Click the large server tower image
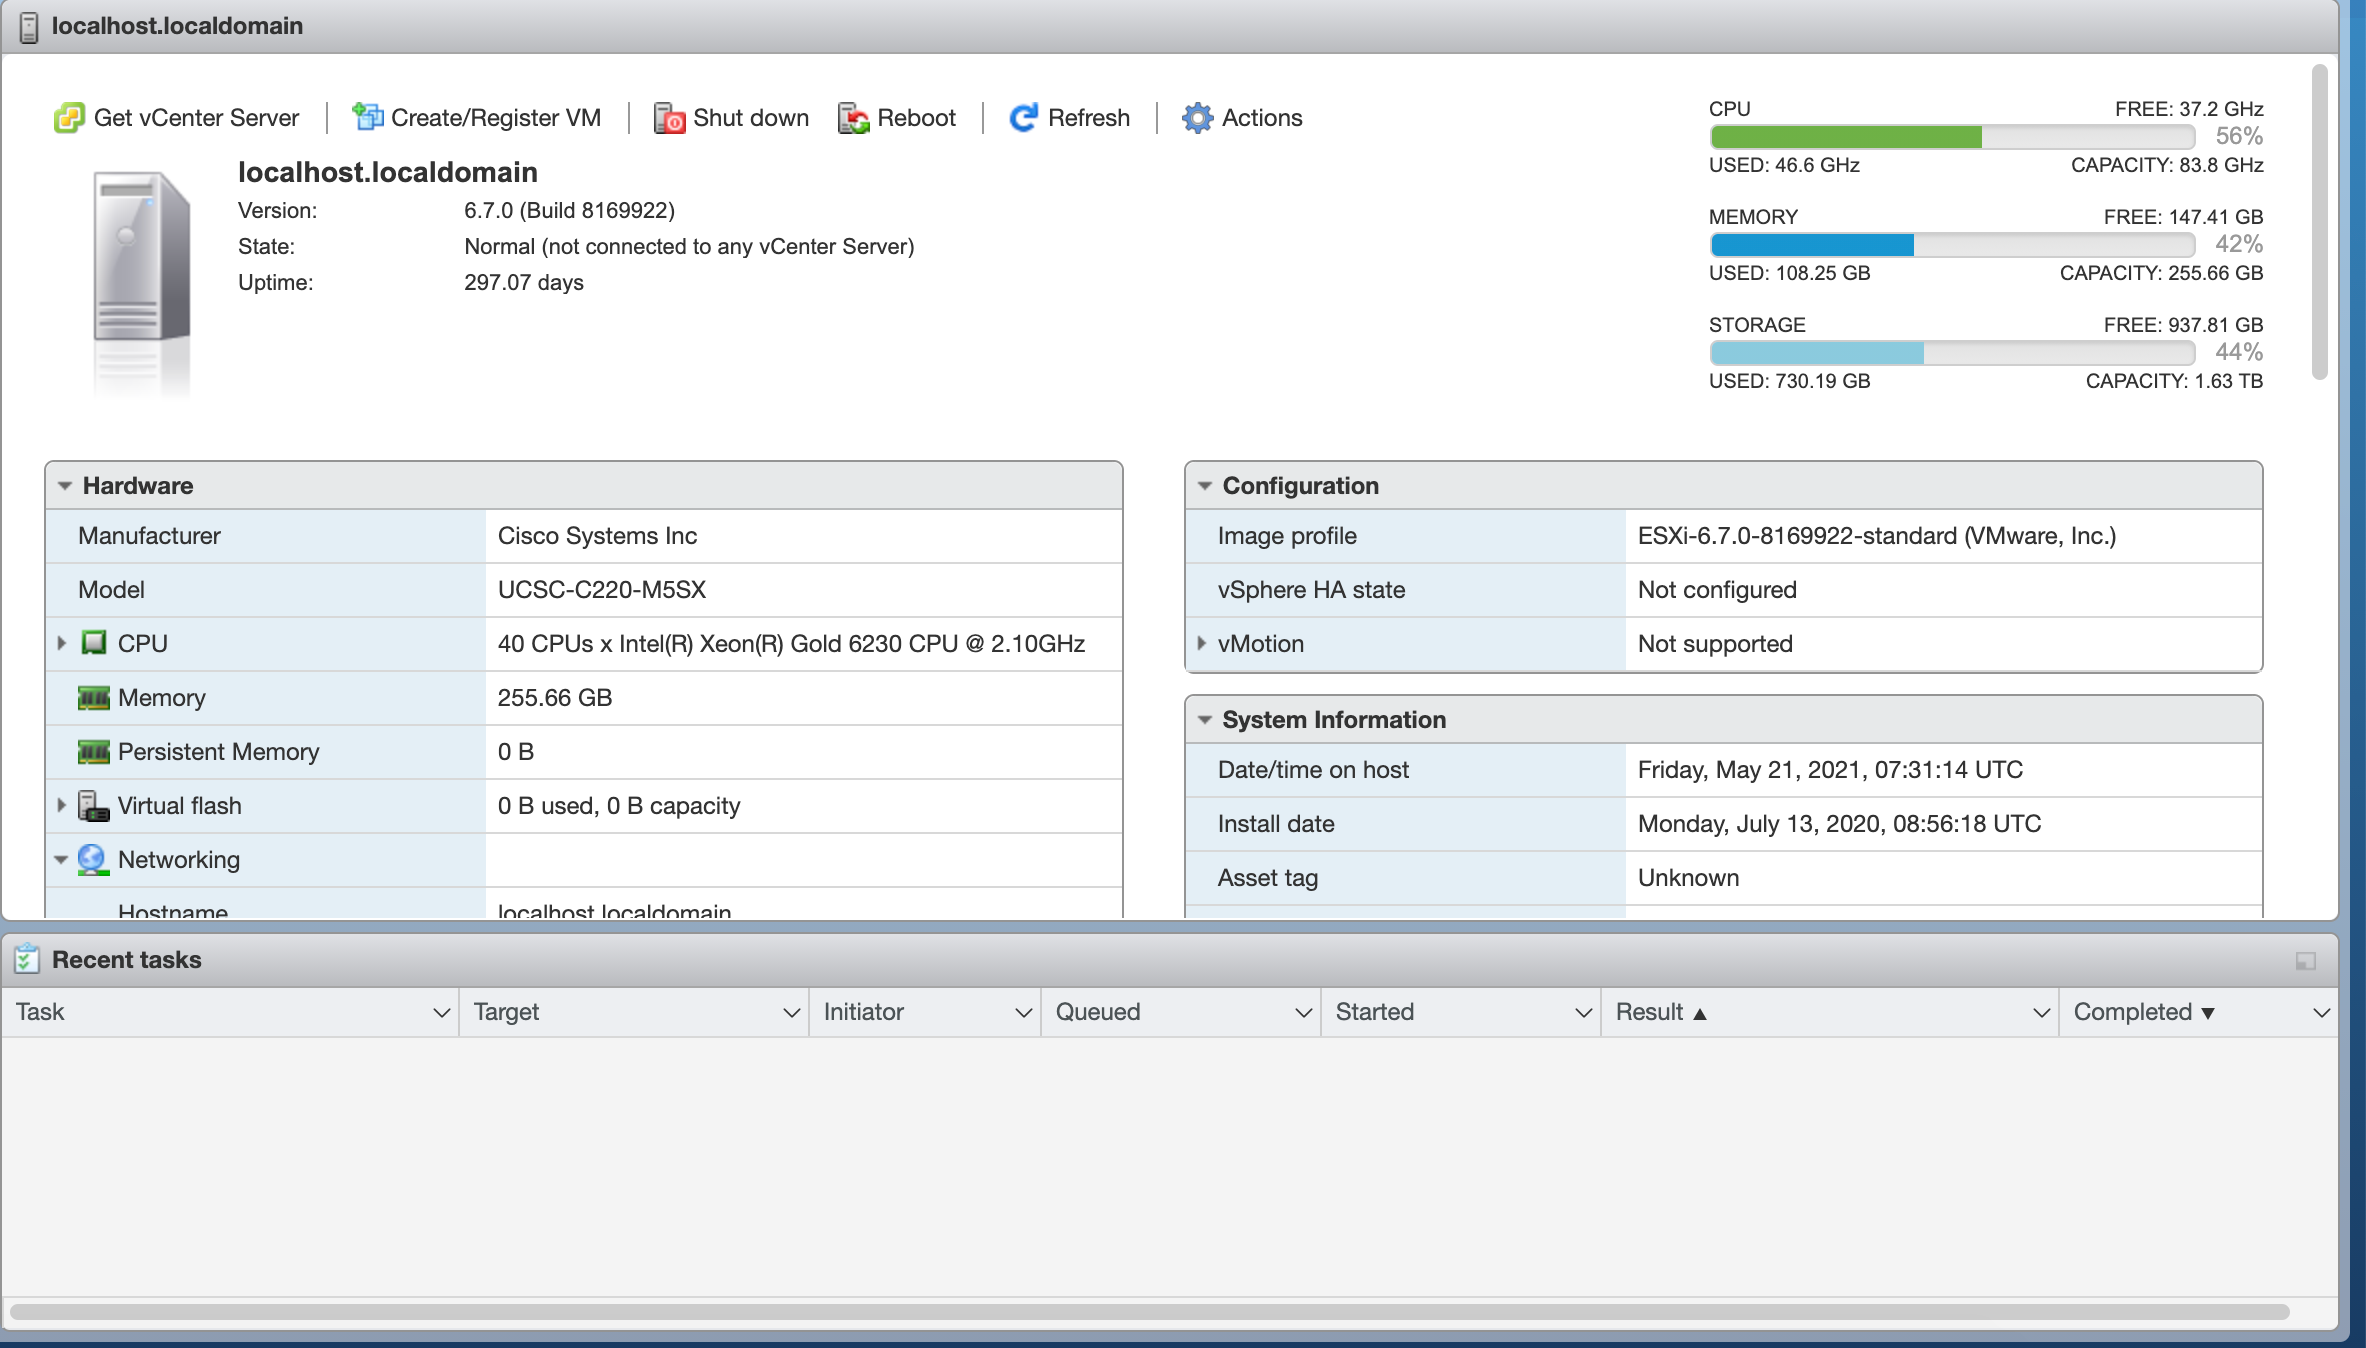The height and width of the screenshot is (1348, 2366). (x=142, y=257)
